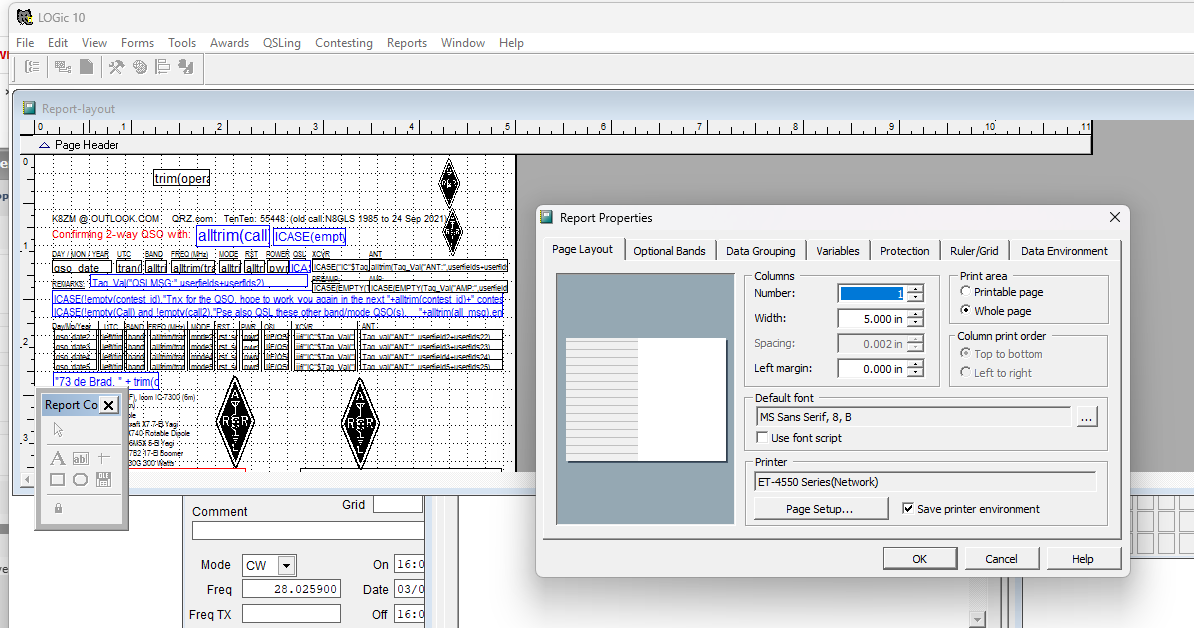The image size is (1194, 628).
Task: Choose the Printable page radio button
Action: tap(966, 292)
